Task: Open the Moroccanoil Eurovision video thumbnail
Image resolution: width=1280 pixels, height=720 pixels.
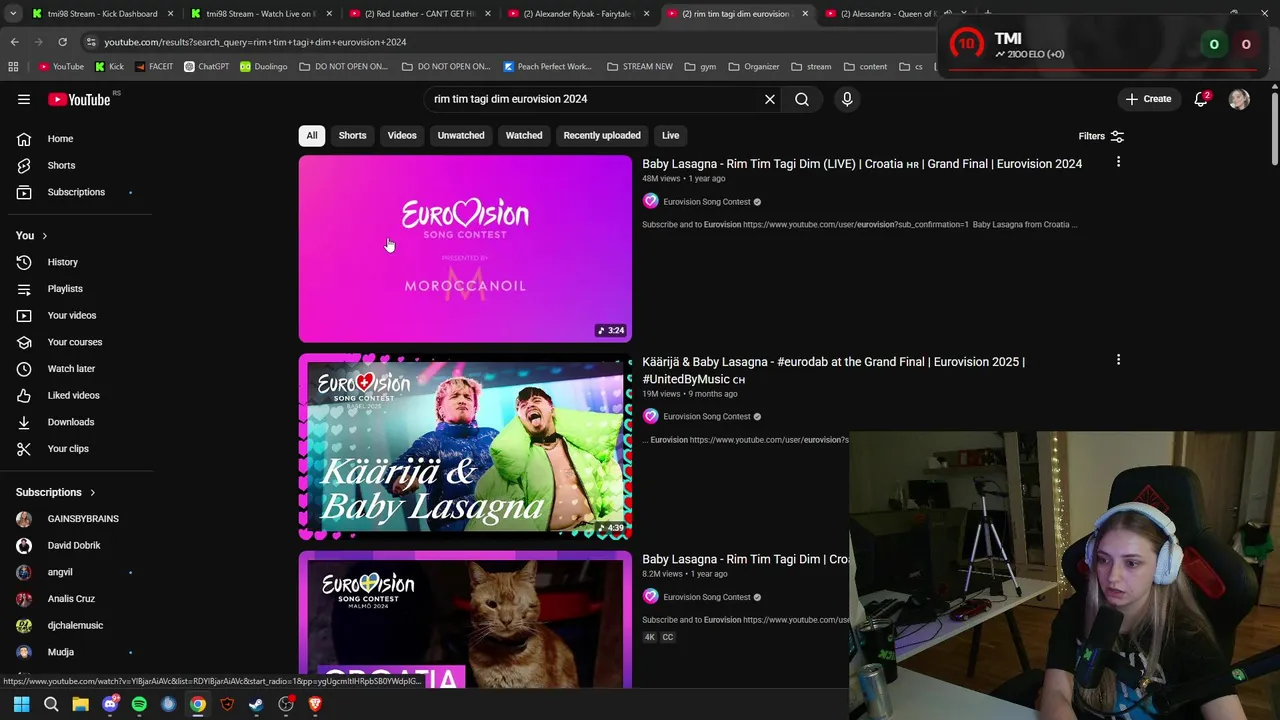Action: [x=465, y=249]
